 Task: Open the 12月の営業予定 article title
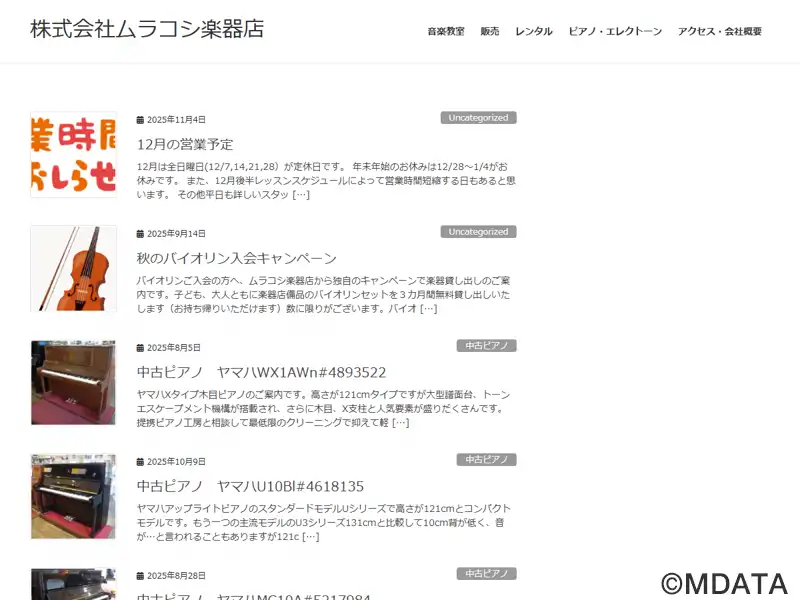click(x=185, y=144)
